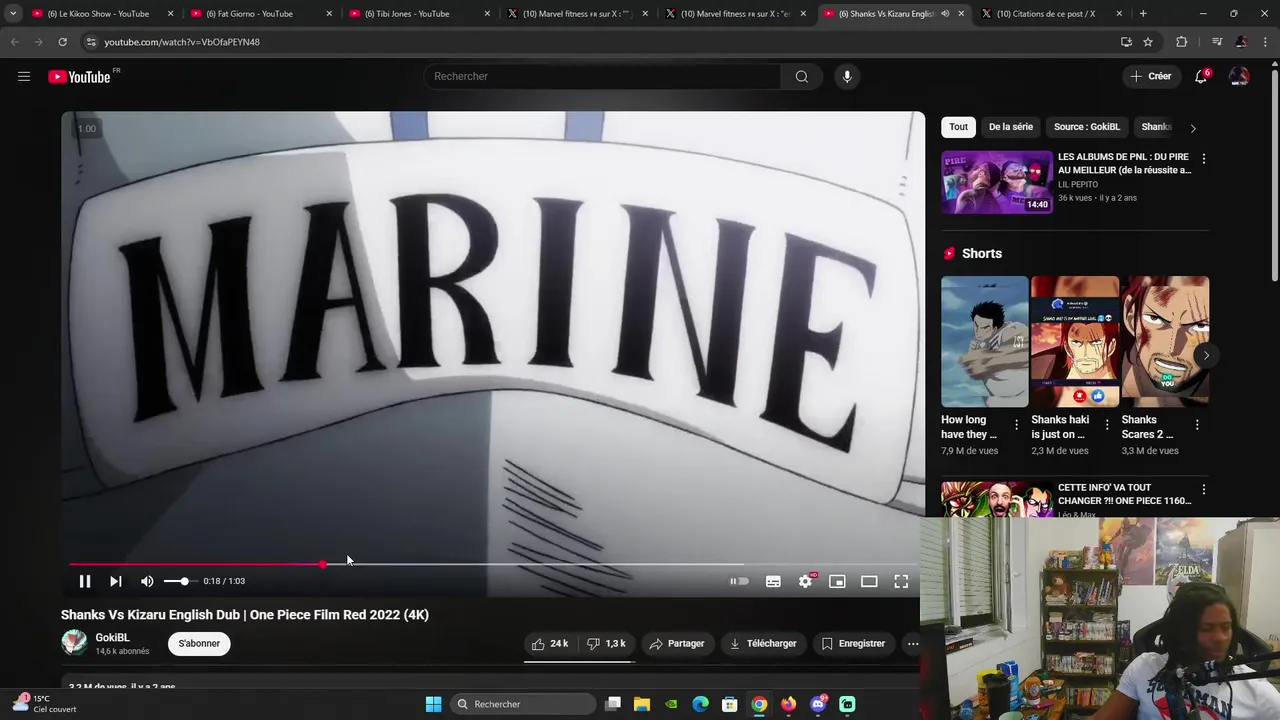Switch to theater mode

(869, 581)
